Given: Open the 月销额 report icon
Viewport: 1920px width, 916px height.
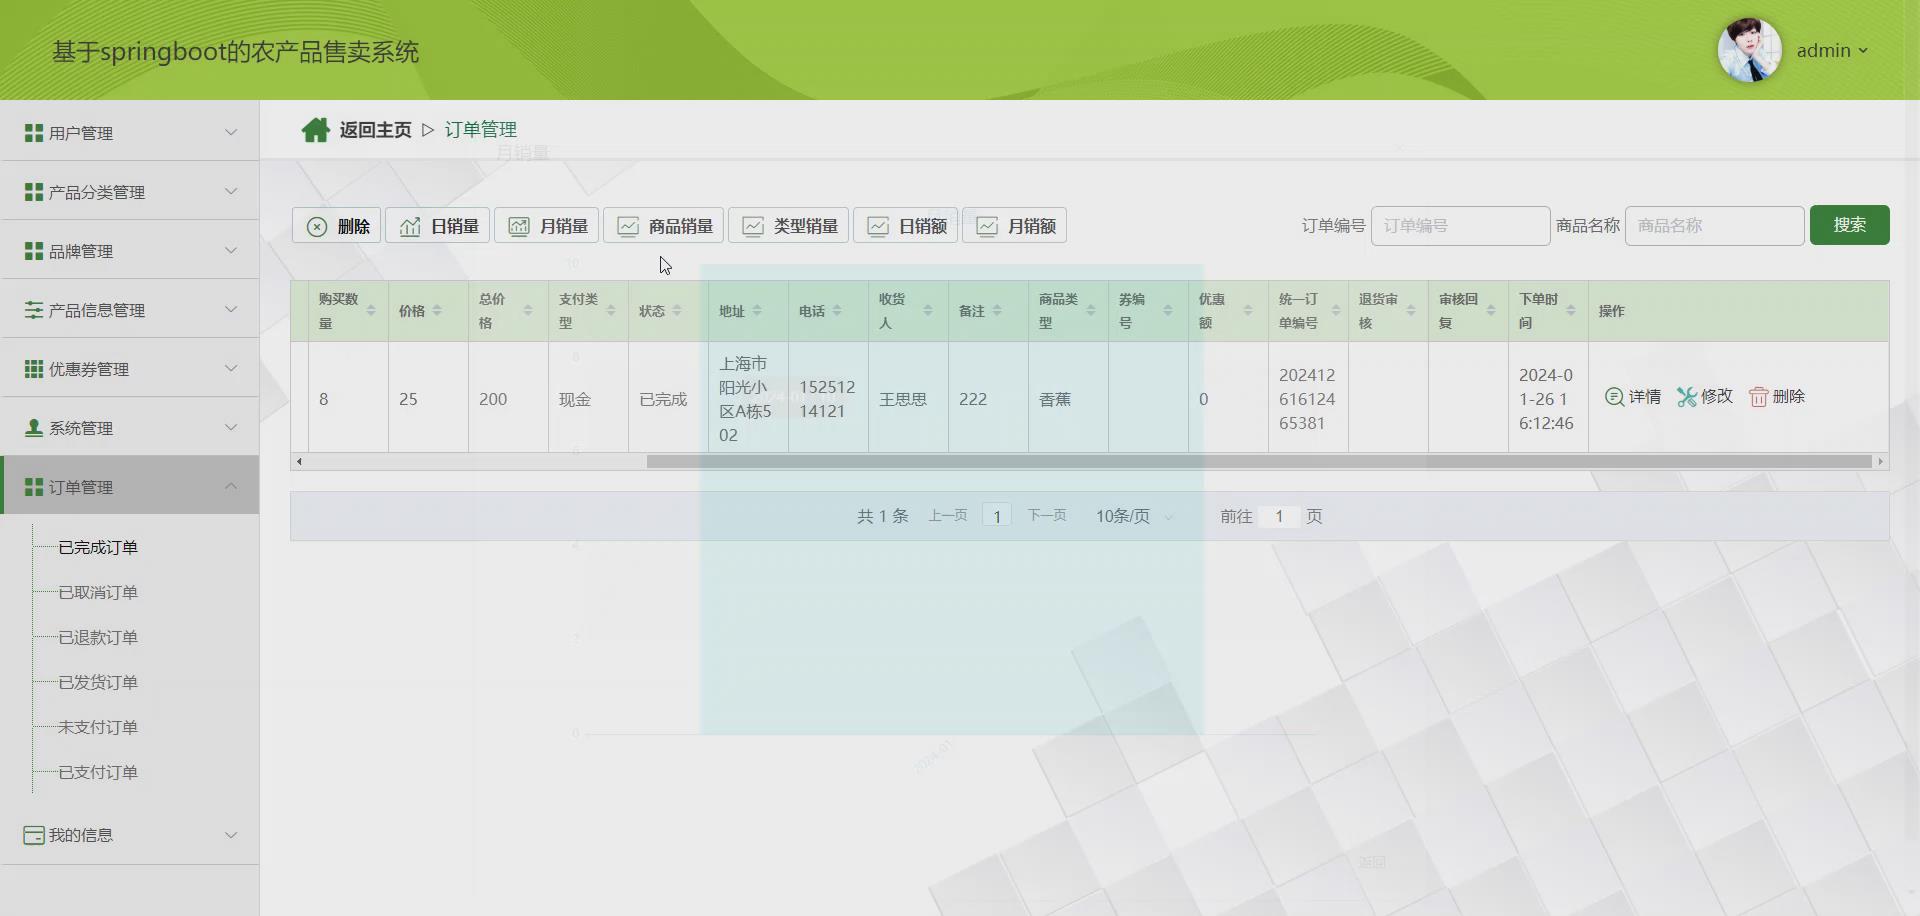Looking at the screenshot, I should coord(988,225).
